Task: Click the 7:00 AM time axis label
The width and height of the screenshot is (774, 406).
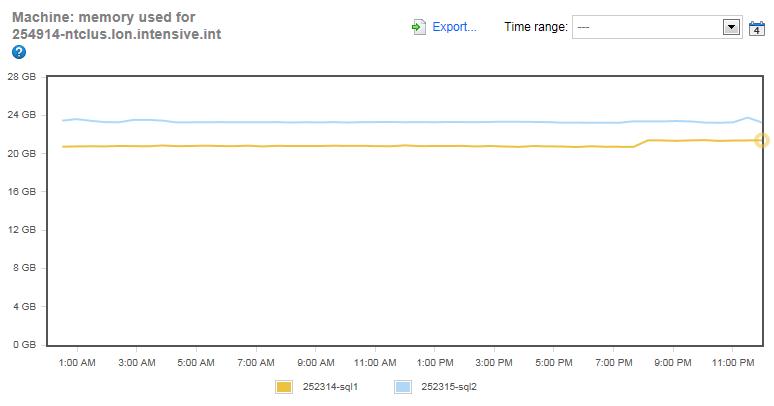Action: click(x=256, y=362)
